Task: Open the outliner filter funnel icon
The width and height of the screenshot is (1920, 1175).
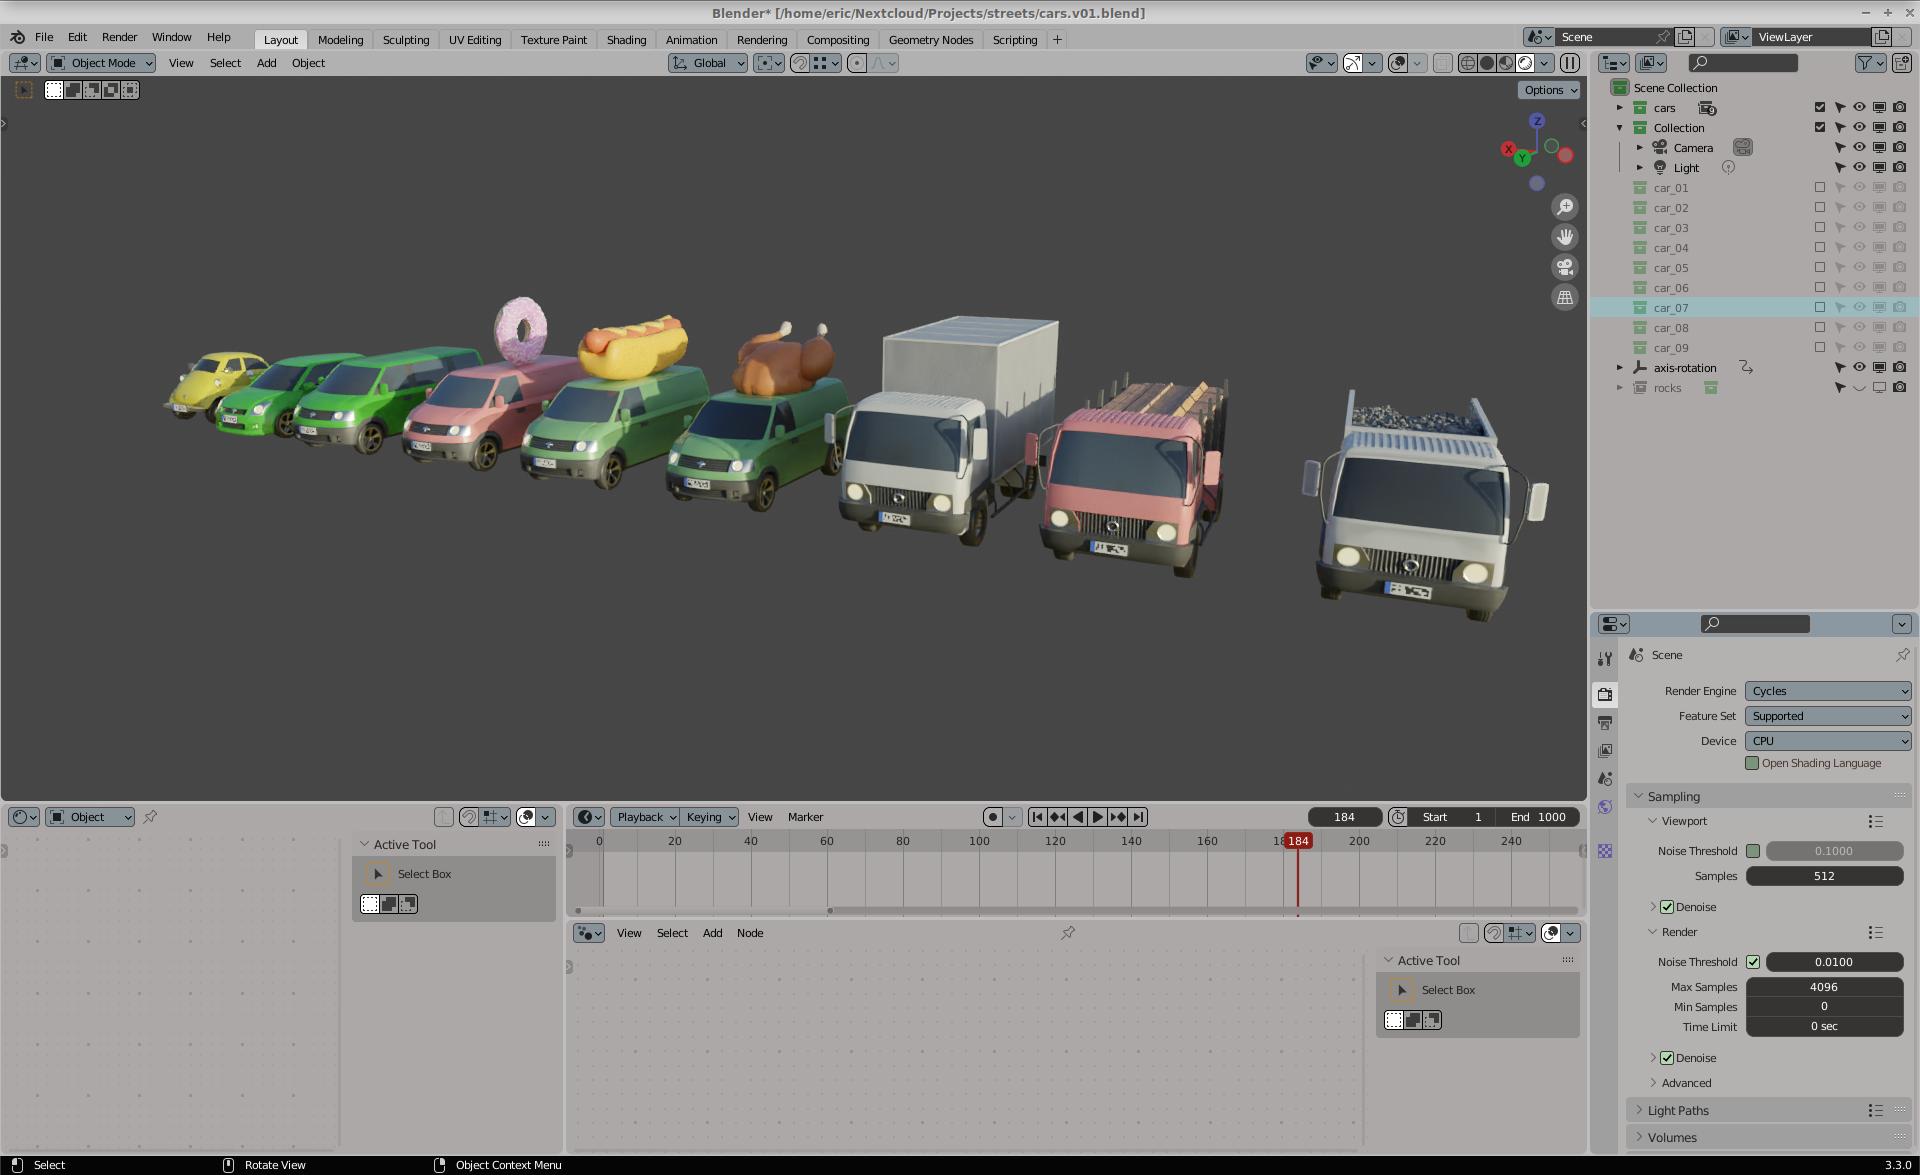Action: point(1866,63)
